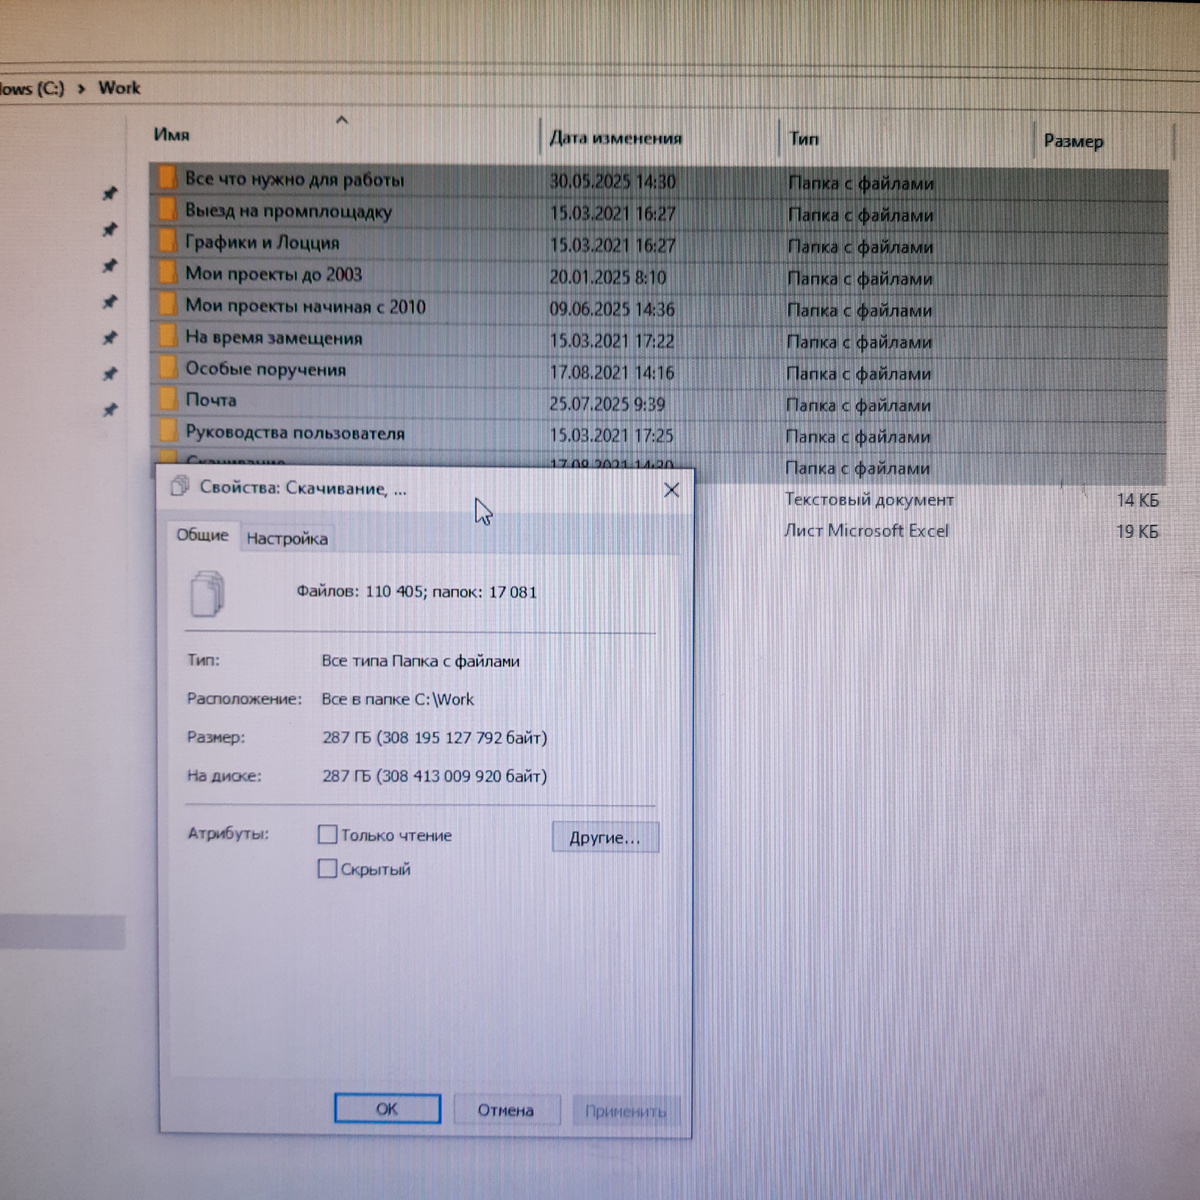
Task: Confirm the dialog with OK
Action: tap(387, 1109)
